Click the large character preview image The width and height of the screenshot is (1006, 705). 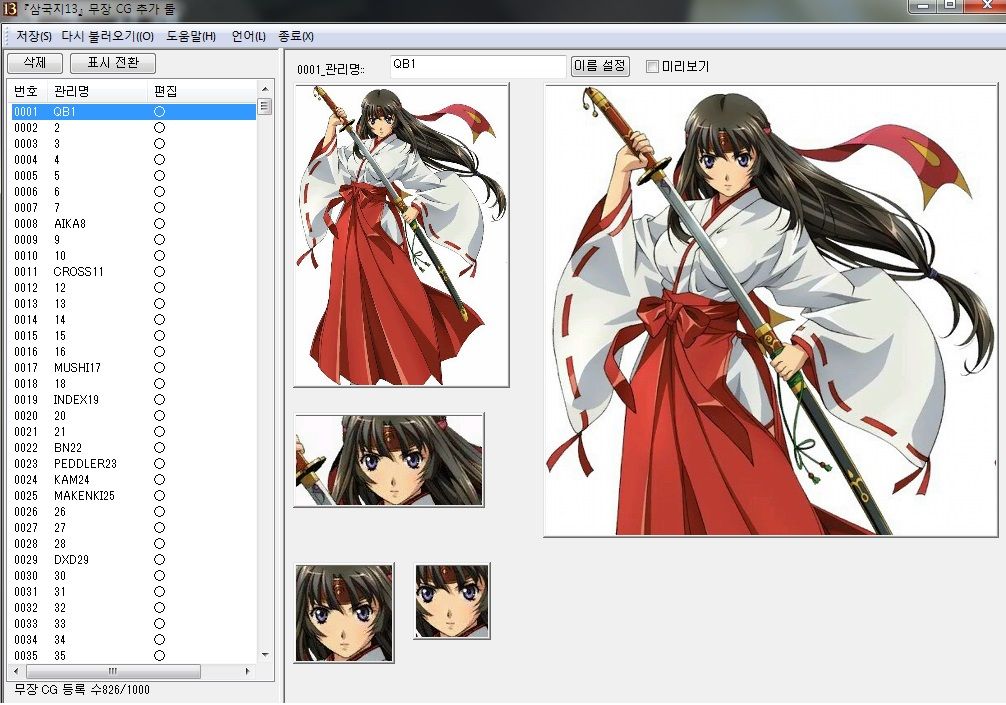(x=771, y=310)
